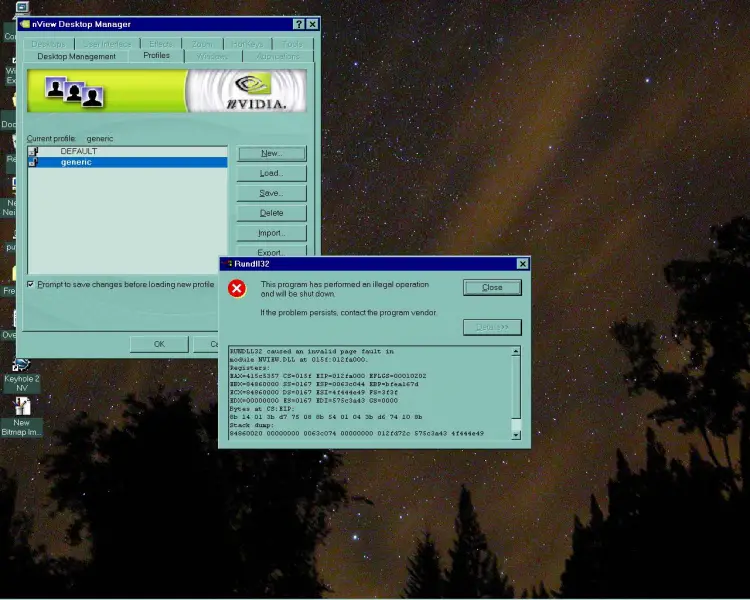Switch to the Desktop Management tab
This screenshot has height=600, width=750.
click(77, 56)
